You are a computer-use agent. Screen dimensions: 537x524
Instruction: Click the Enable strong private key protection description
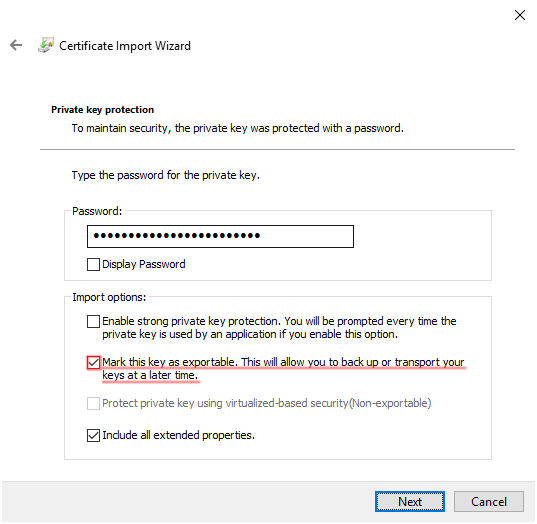[x=279, y=327]
